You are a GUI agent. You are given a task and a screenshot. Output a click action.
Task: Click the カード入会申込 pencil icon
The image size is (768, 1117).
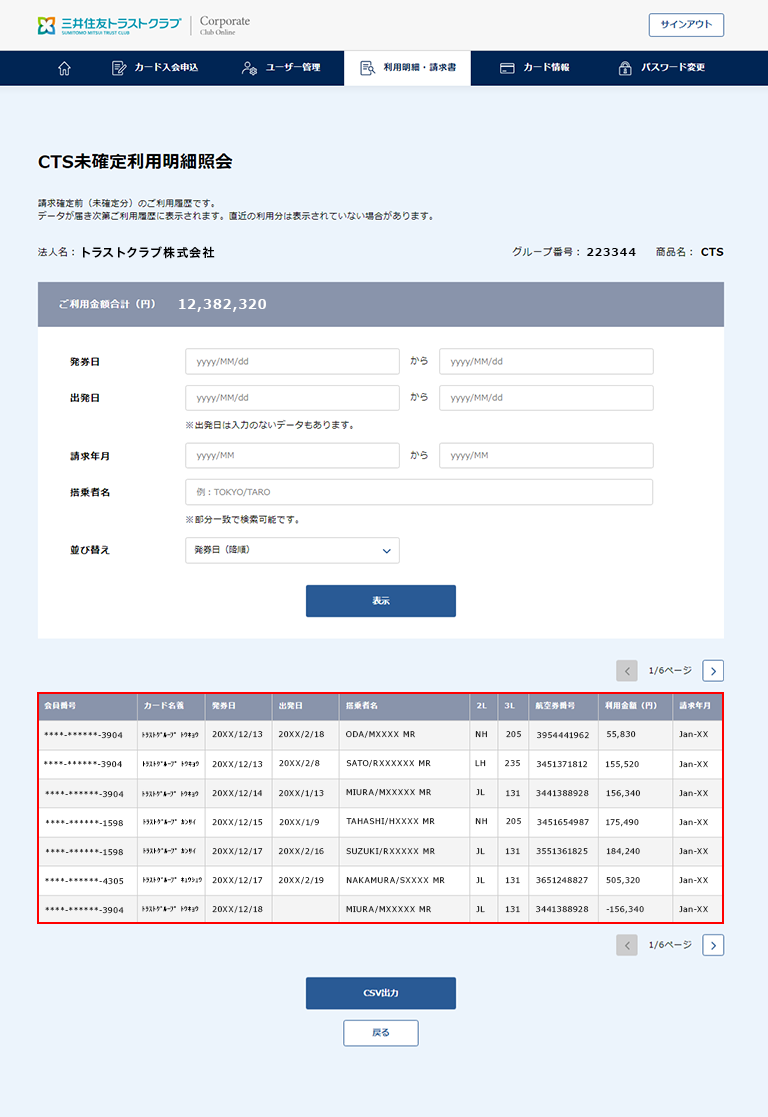coord(119,68)
